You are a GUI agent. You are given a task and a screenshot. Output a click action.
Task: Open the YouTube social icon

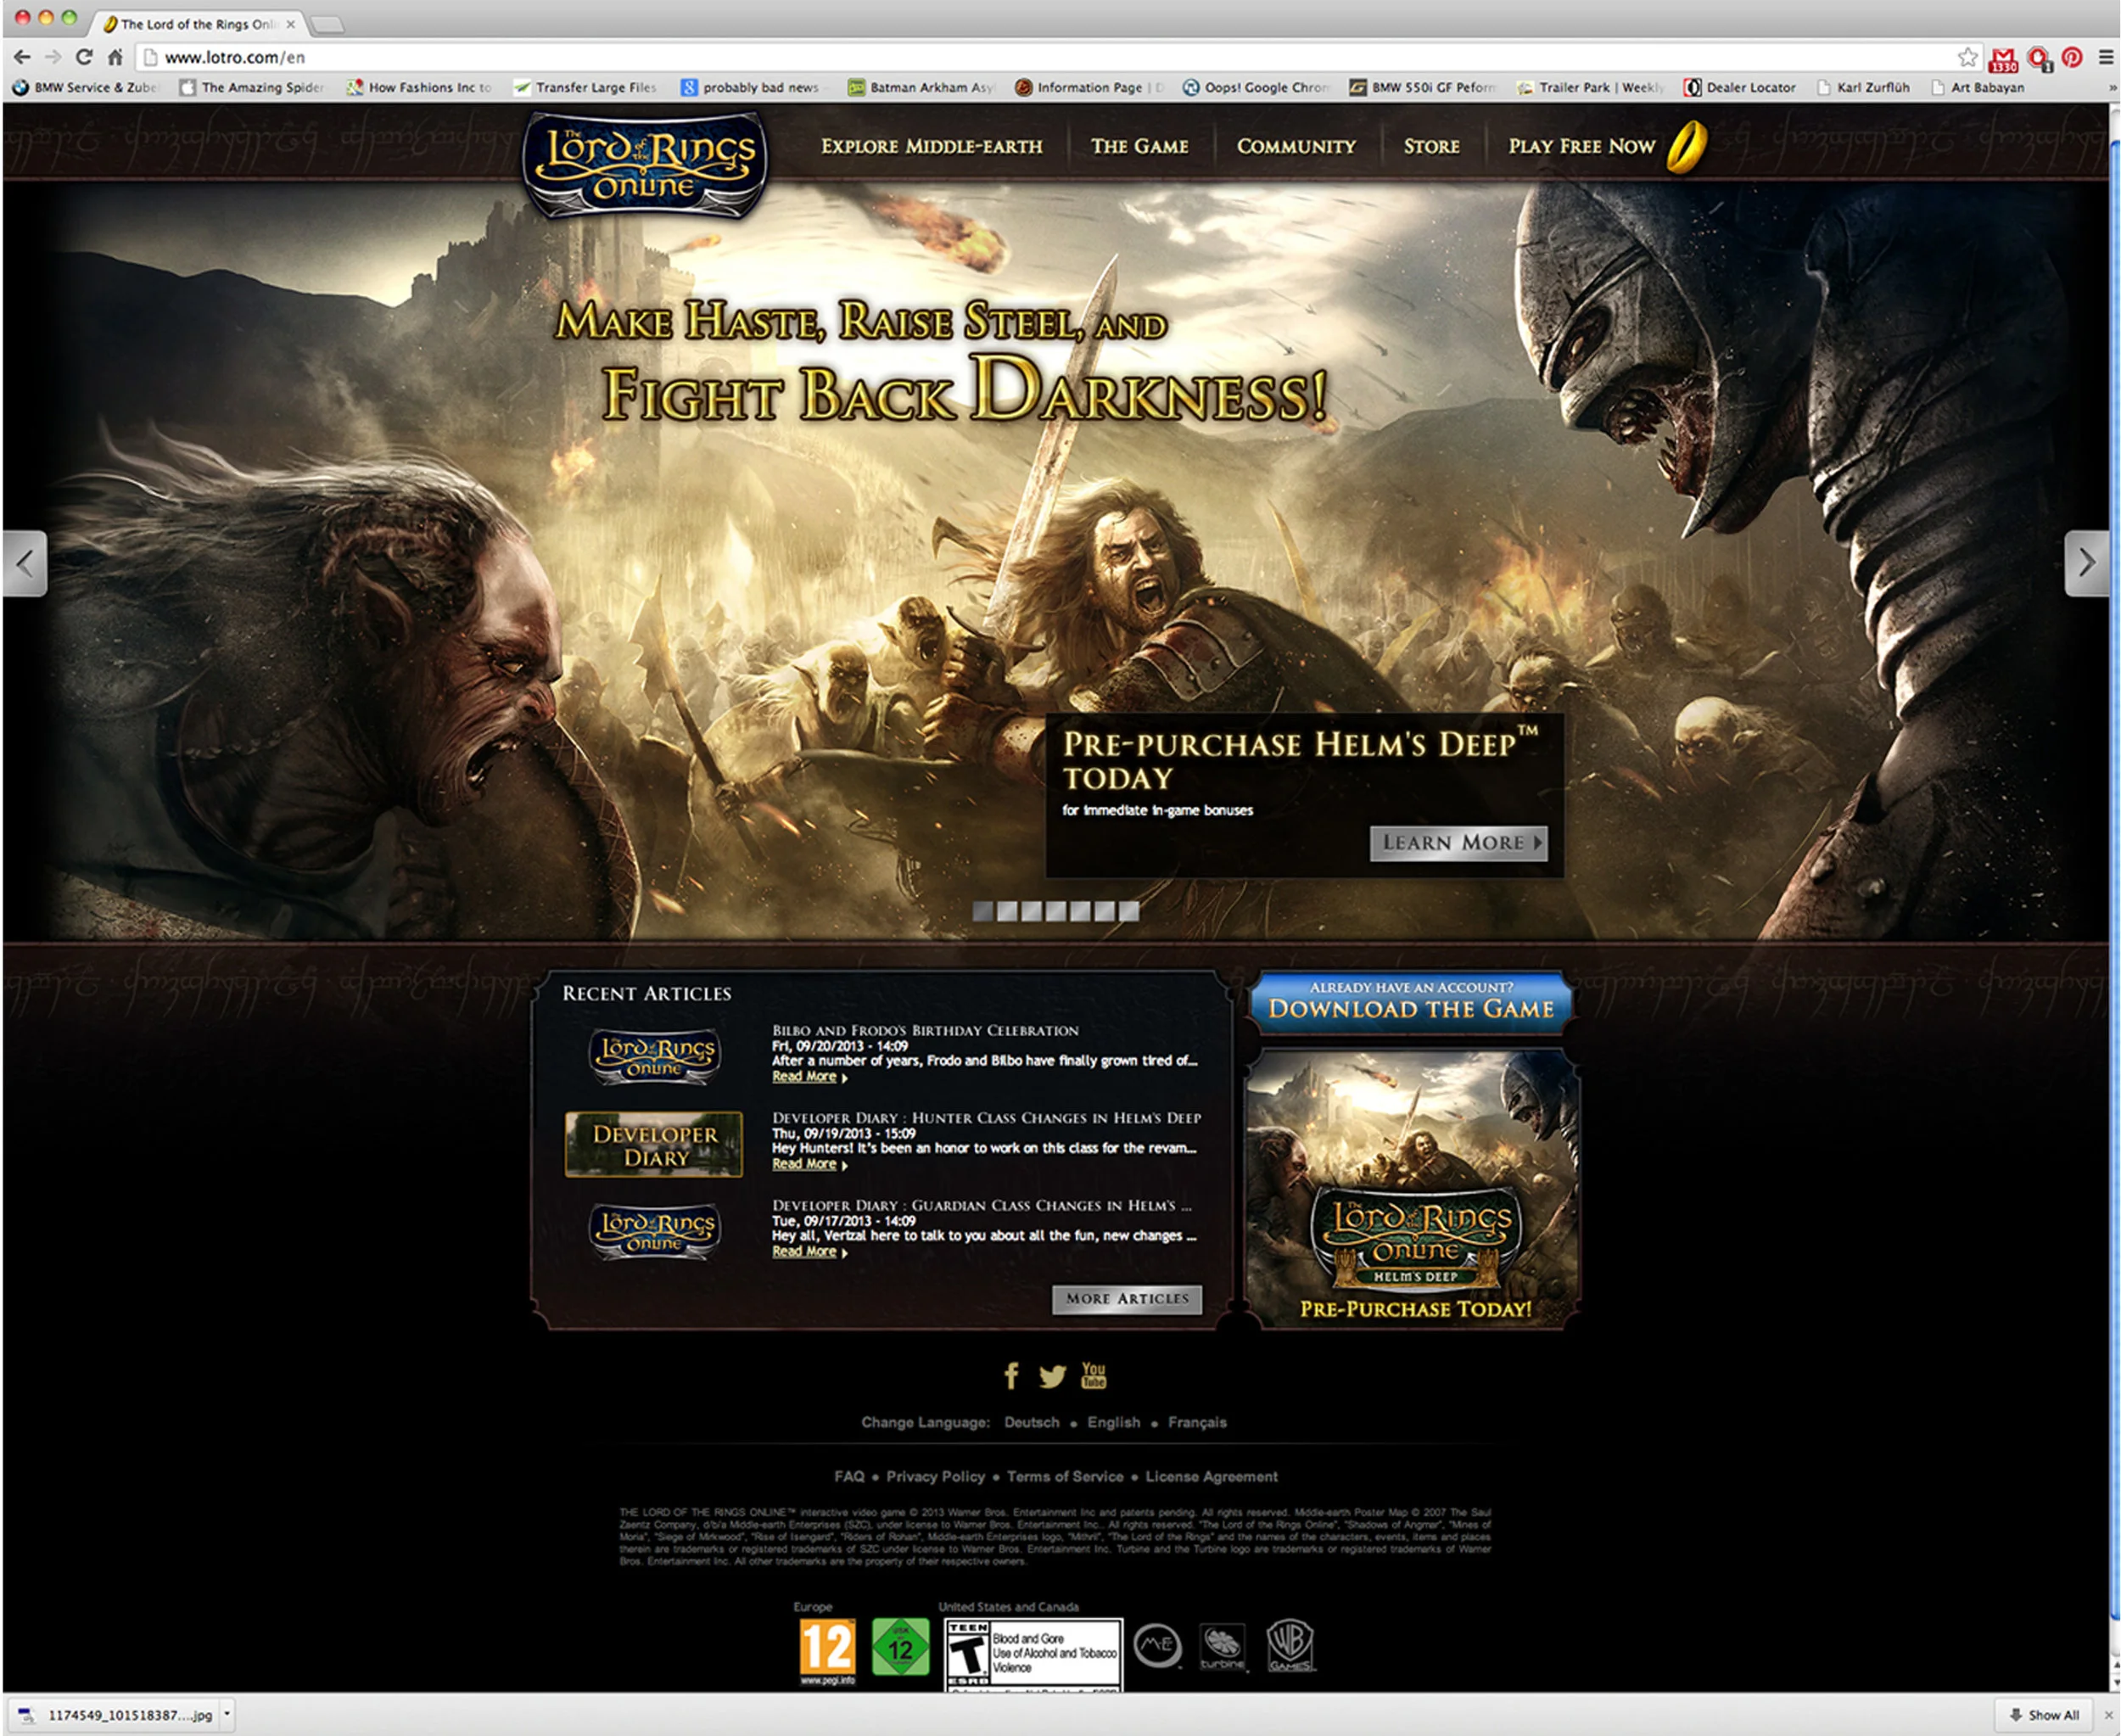1093,1375
